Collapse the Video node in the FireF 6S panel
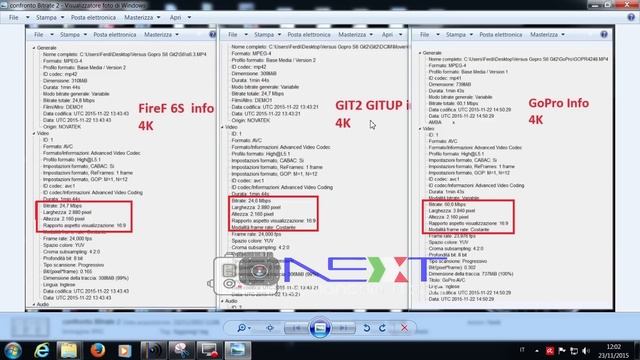Image resolution: width=640 pixels, height=360 pixels. (x=34, y=133)
